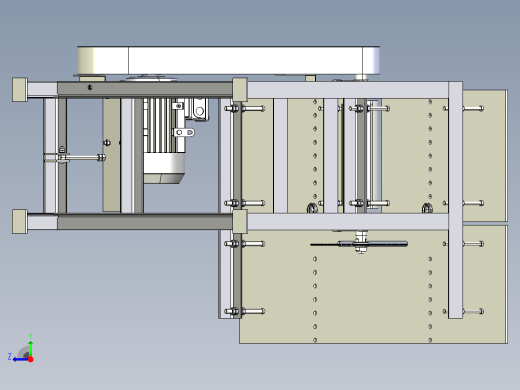The height and width of the screenshot is (390, 520).
Task: Click the green Y axis arrow of triad
Action: click(x=30, y=348)
